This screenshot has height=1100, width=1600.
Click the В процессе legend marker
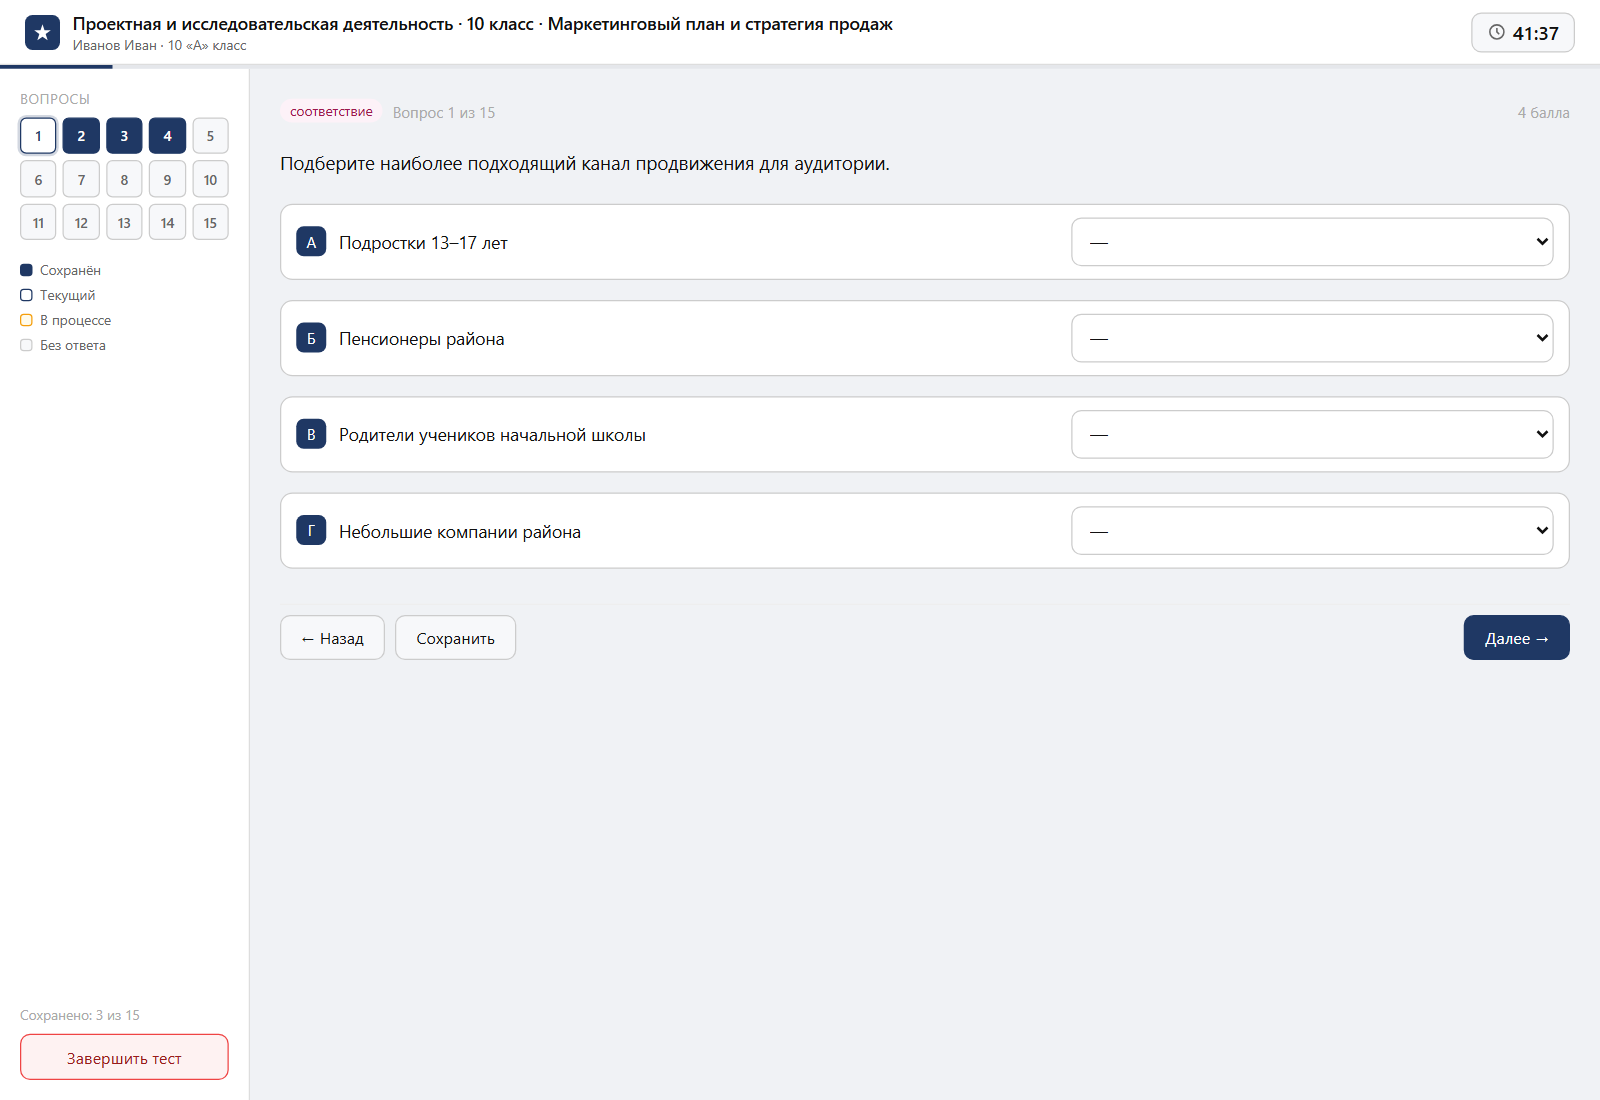coord(27,320)
